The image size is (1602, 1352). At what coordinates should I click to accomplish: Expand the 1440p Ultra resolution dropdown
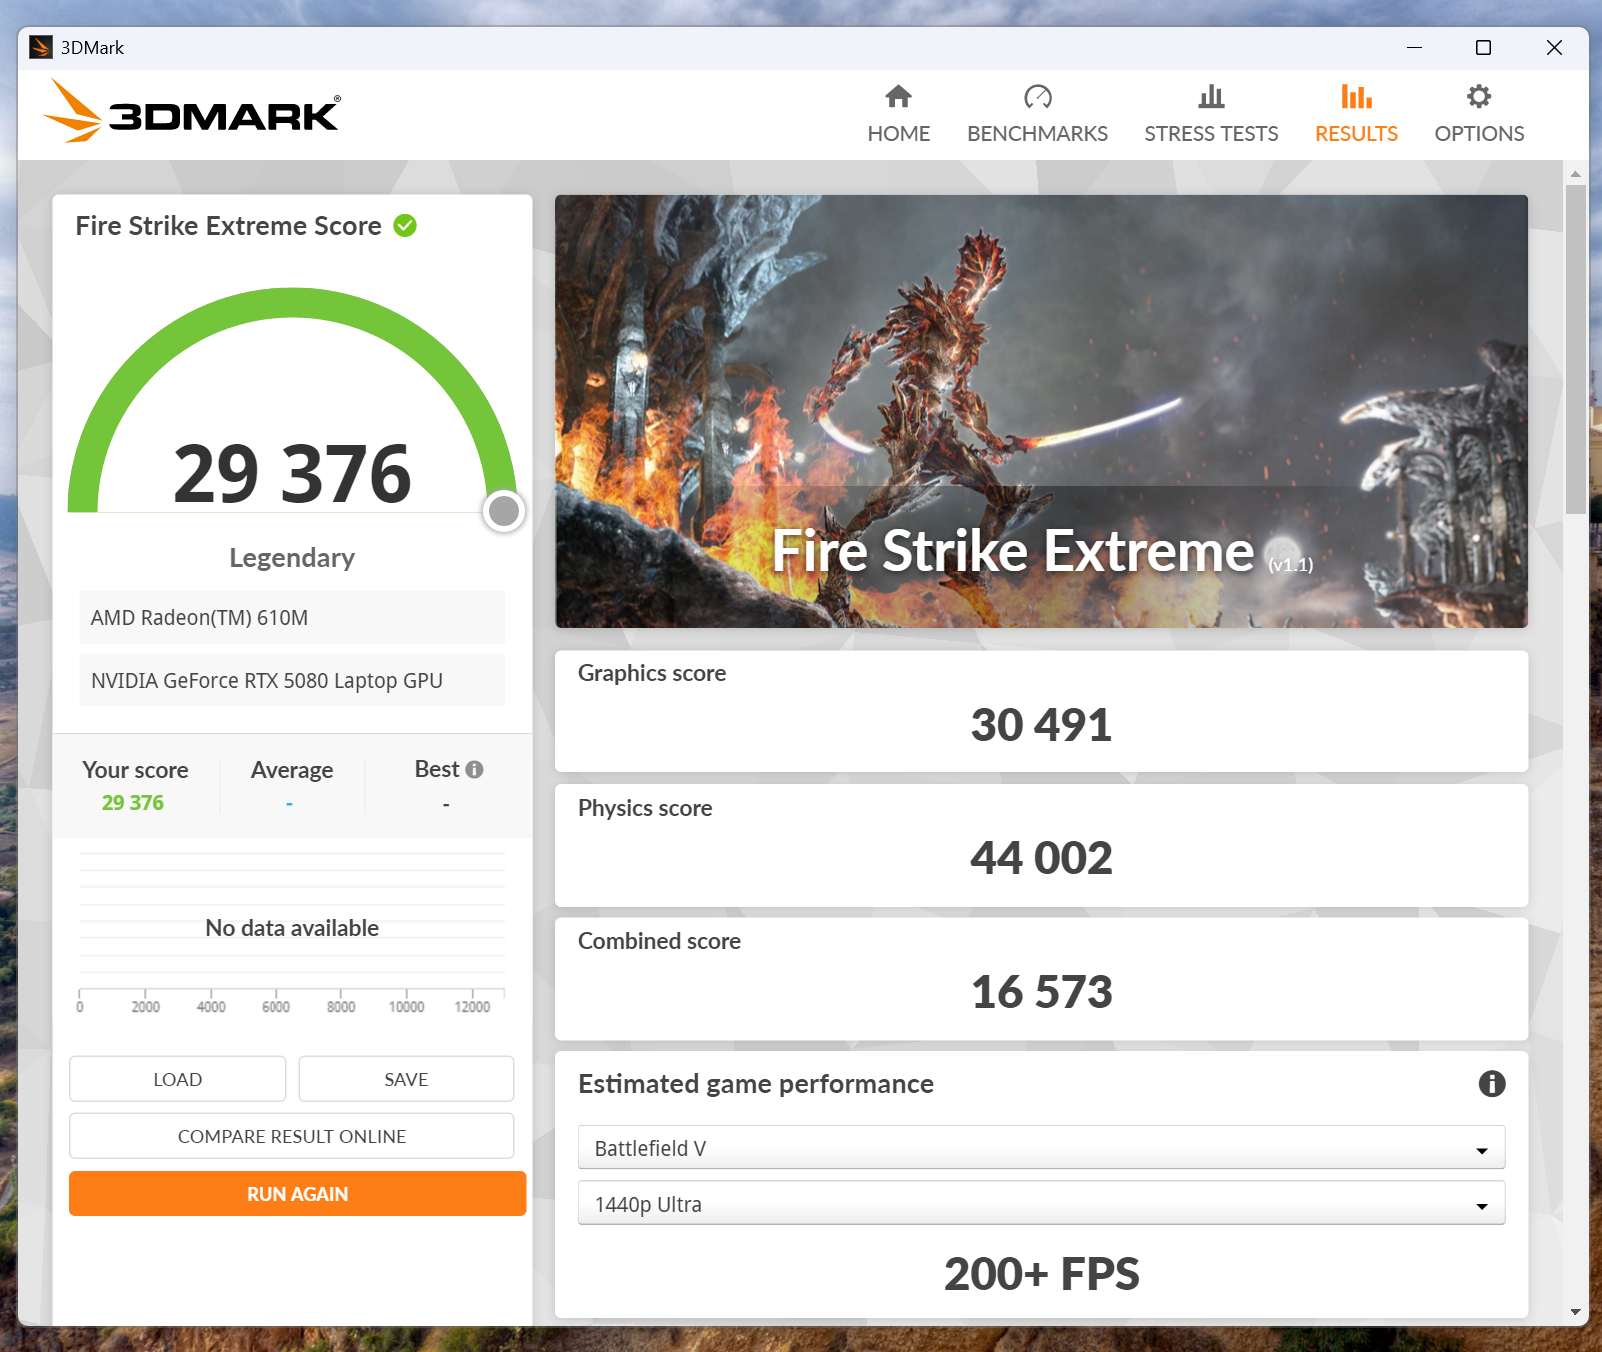[x=1040, y=1204]
